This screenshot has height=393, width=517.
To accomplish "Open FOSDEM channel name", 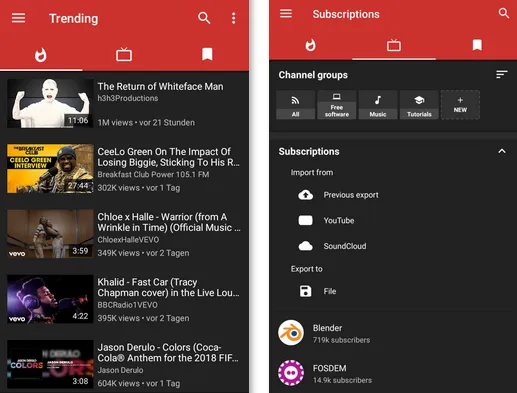I will 329,368.
